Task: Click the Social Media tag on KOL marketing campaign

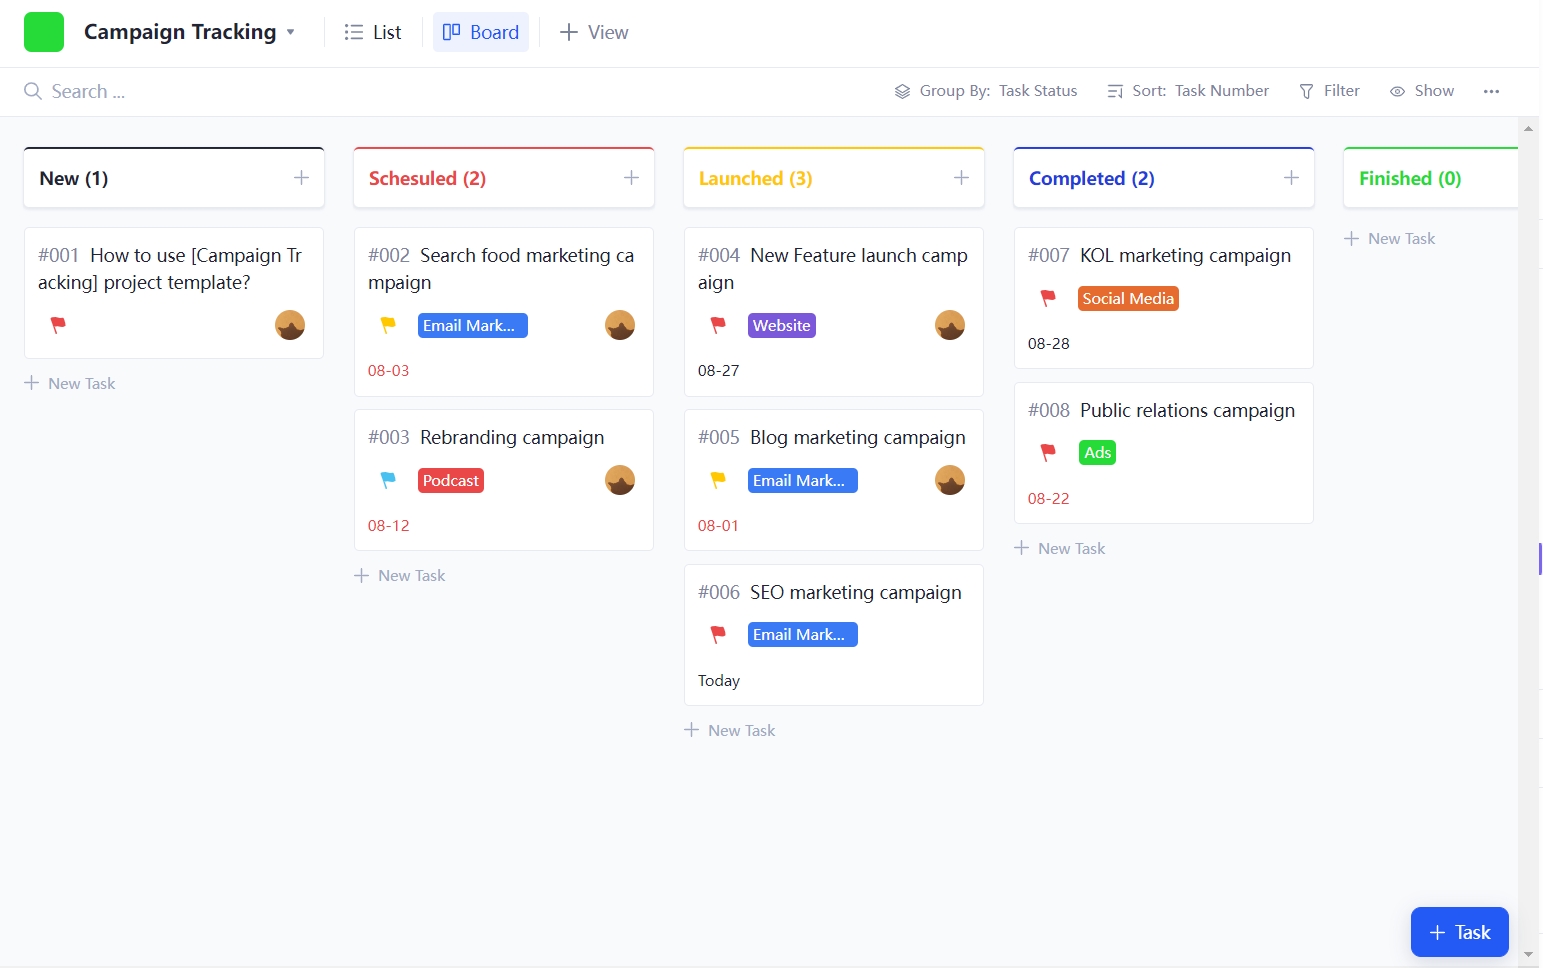Action: (x=1127, y=298)
